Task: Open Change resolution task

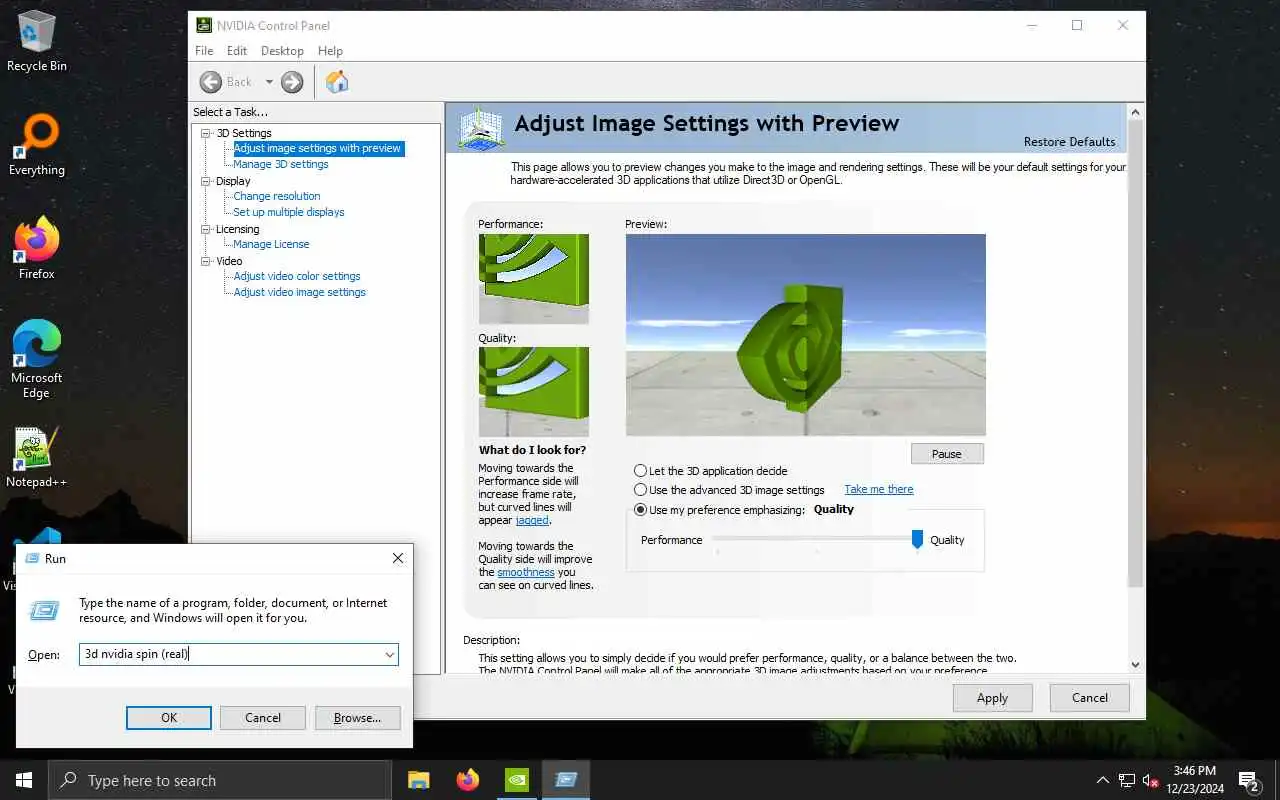Action: tap(277, 196)
